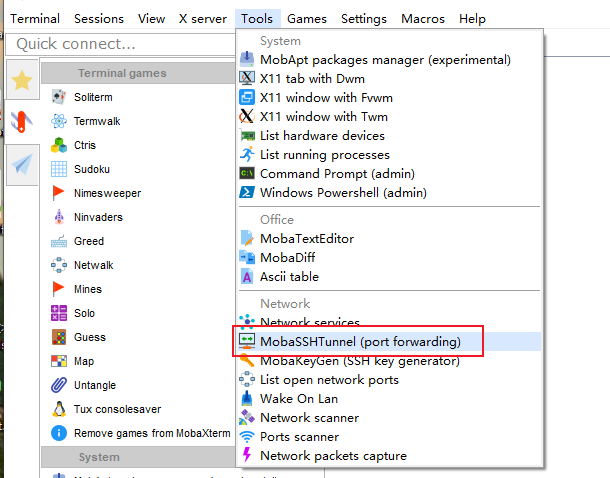Launch the Netwalk network icon
Screen dimensions: 610x478
click(59, 265)
